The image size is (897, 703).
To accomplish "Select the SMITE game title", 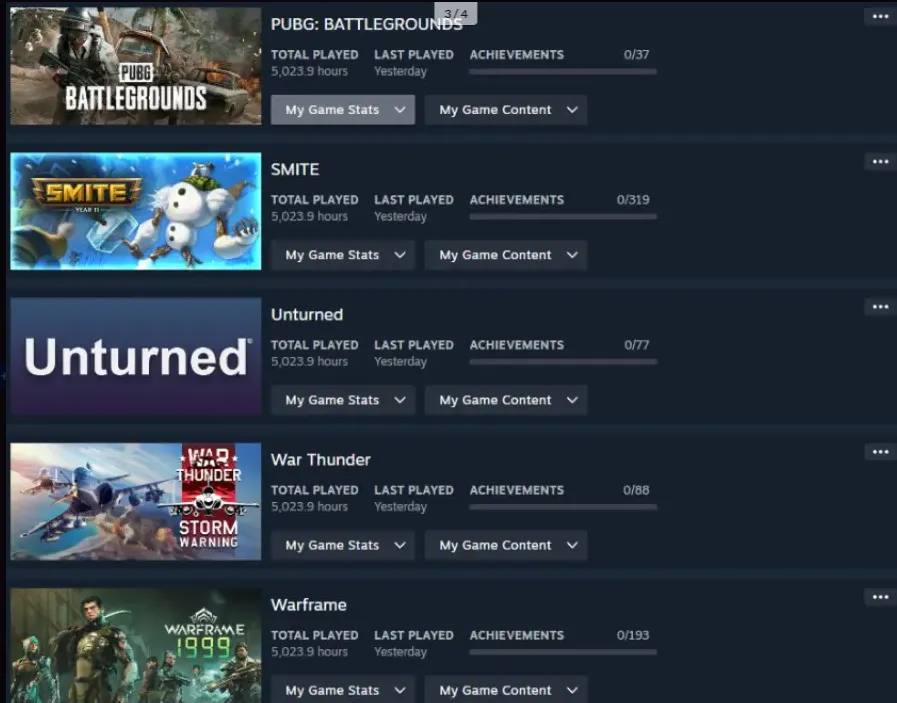I will click(294, 169).
